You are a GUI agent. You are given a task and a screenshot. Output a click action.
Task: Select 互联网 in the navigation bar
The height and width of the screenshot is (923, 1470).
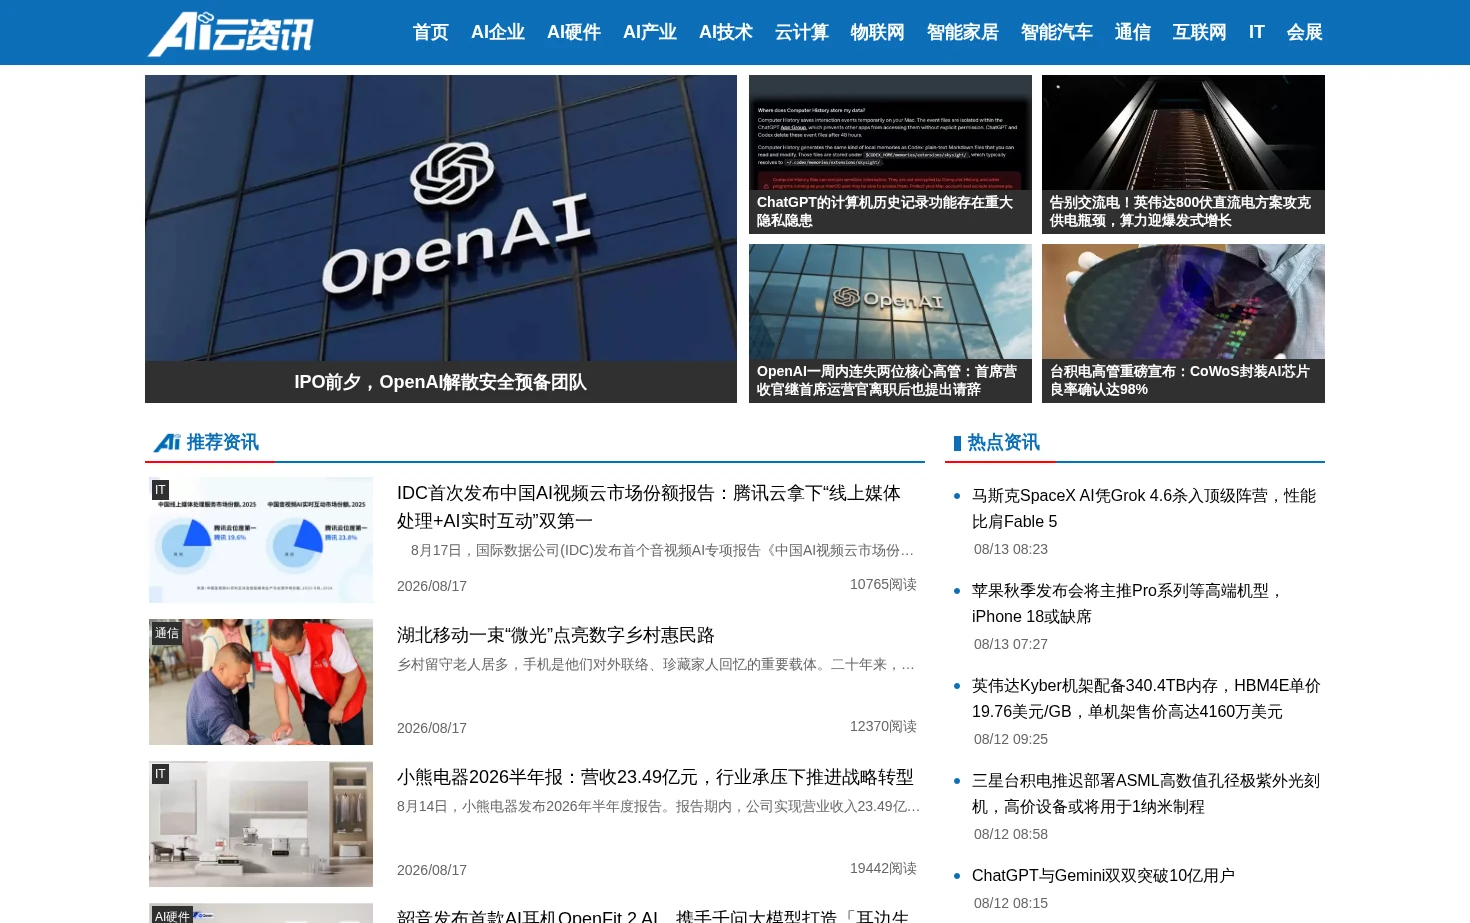1200,32
